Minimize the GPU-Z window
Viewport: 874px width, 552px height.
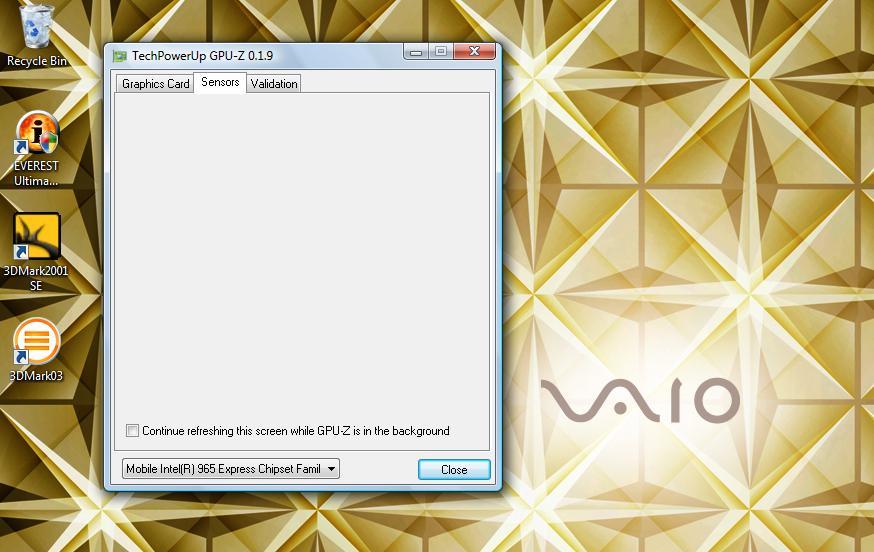416,52
